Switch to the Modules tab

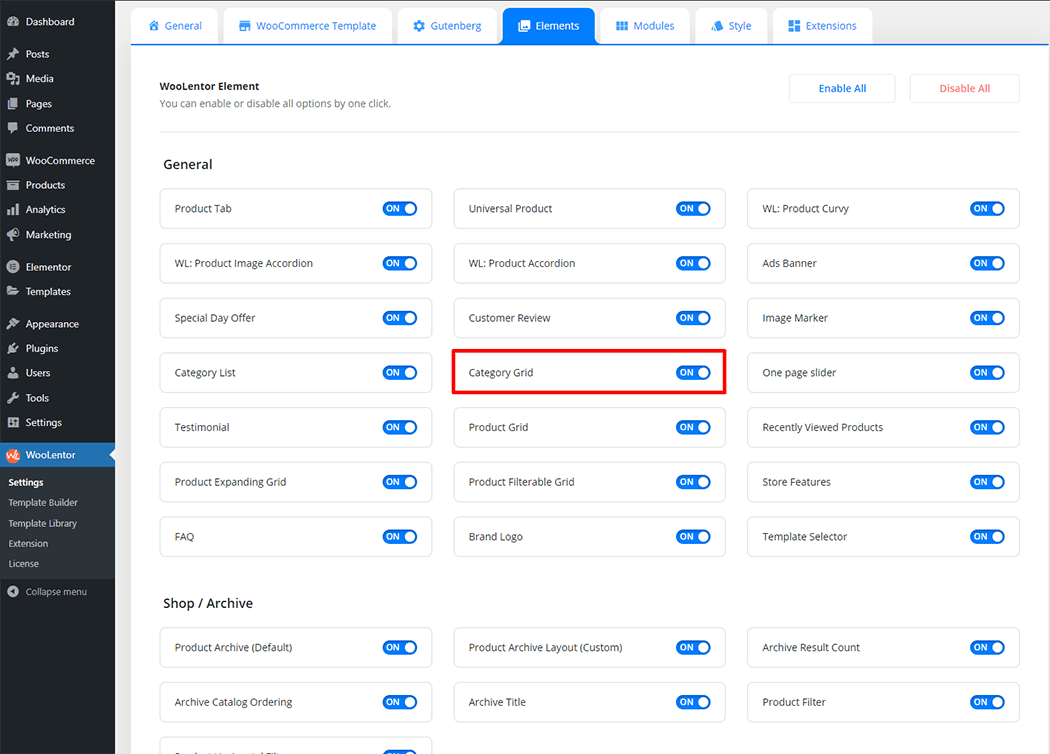coord(644,26)
